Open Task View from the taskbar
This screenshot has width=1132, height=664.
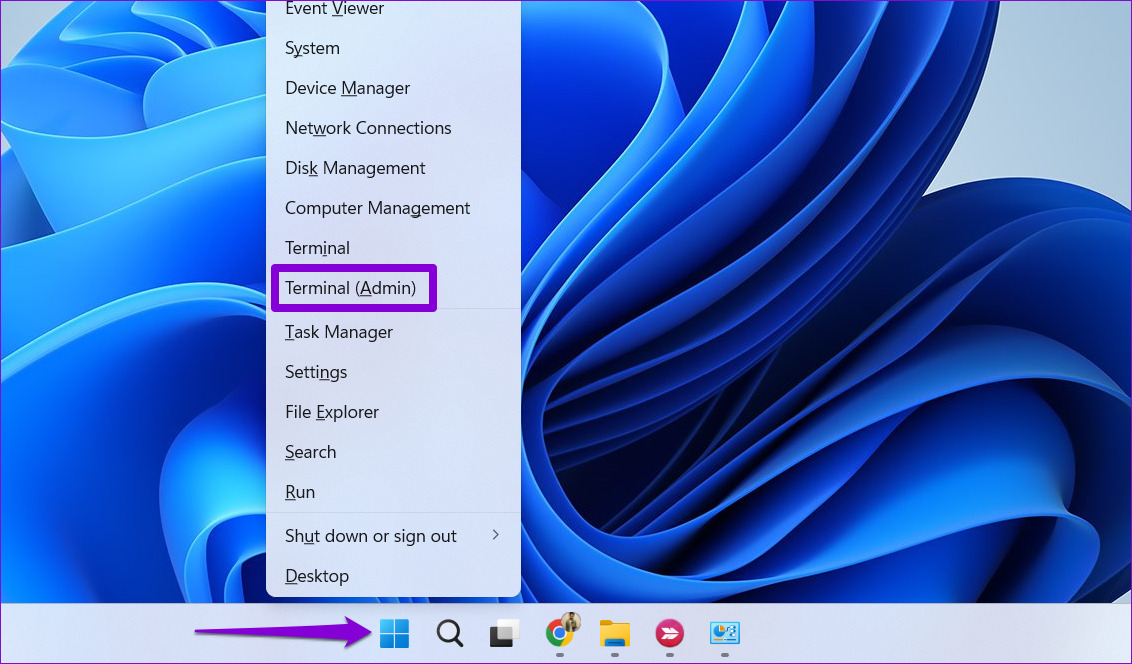click(x=504, y=634)
